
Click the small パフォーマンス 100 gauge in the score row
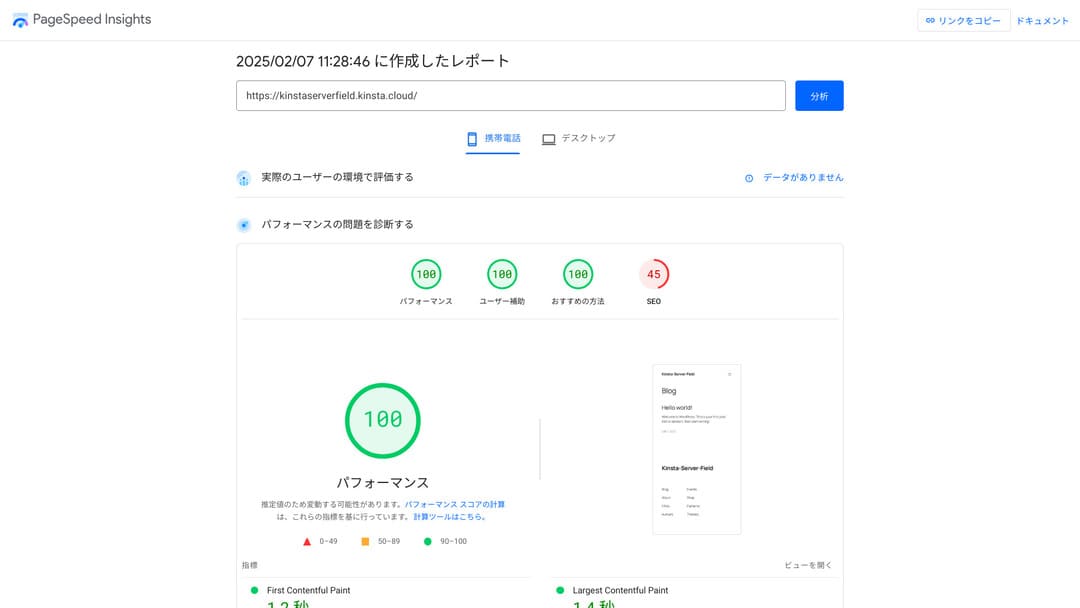tap(426, 274)
